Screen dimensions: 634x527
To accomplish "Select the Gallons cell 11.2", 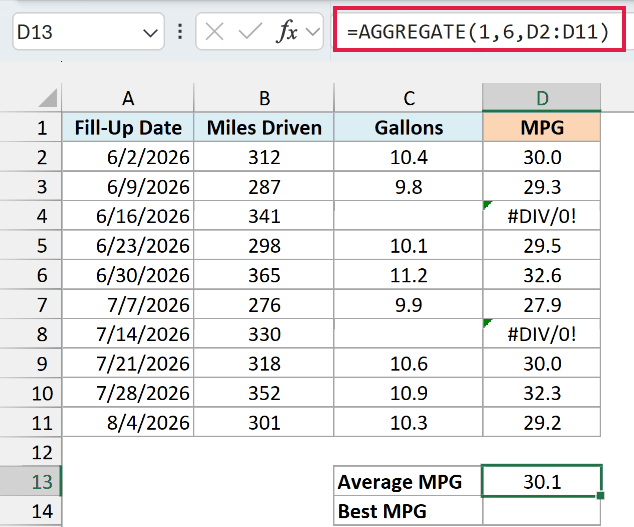I will [408, 275].
